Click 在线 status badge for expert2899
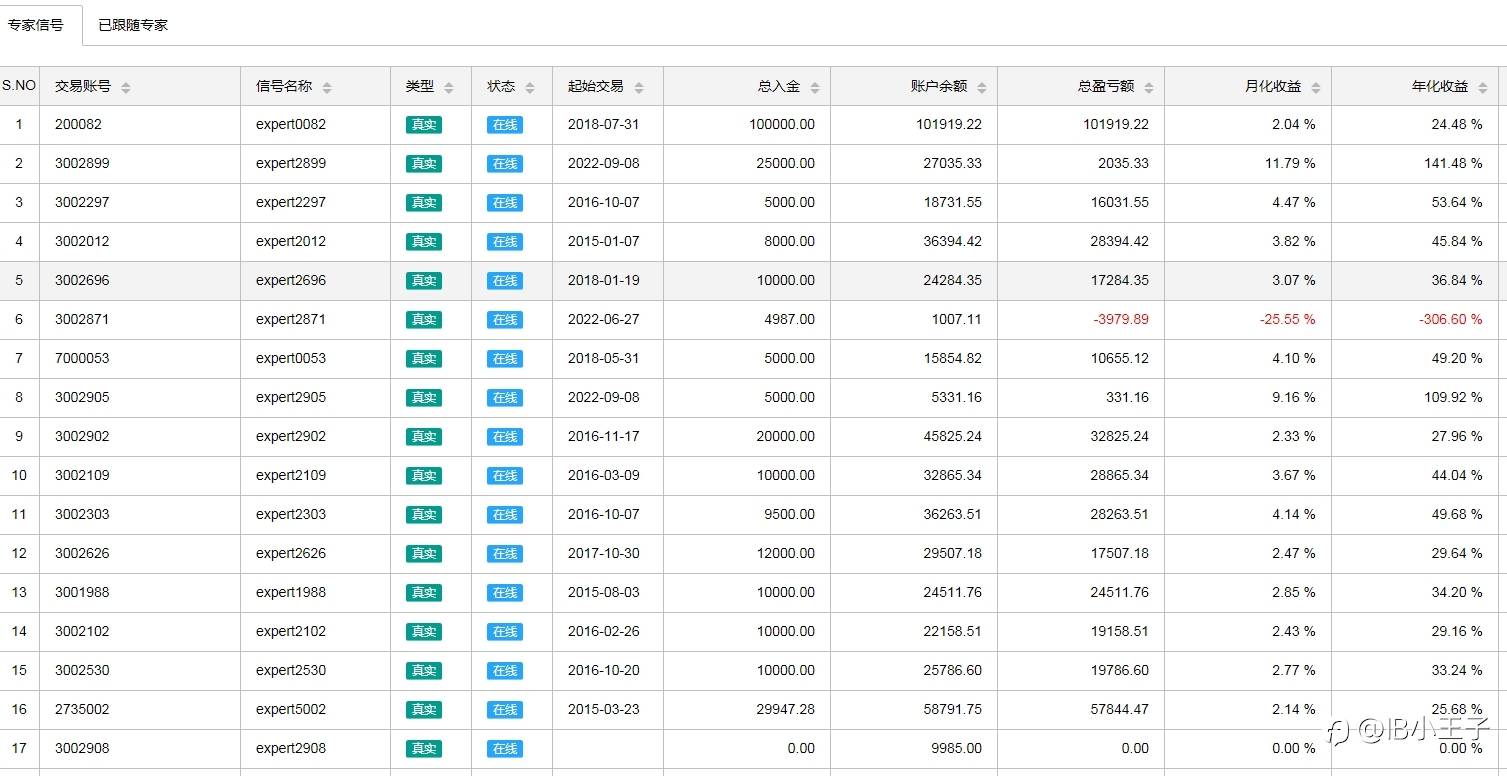 point(504,164)
